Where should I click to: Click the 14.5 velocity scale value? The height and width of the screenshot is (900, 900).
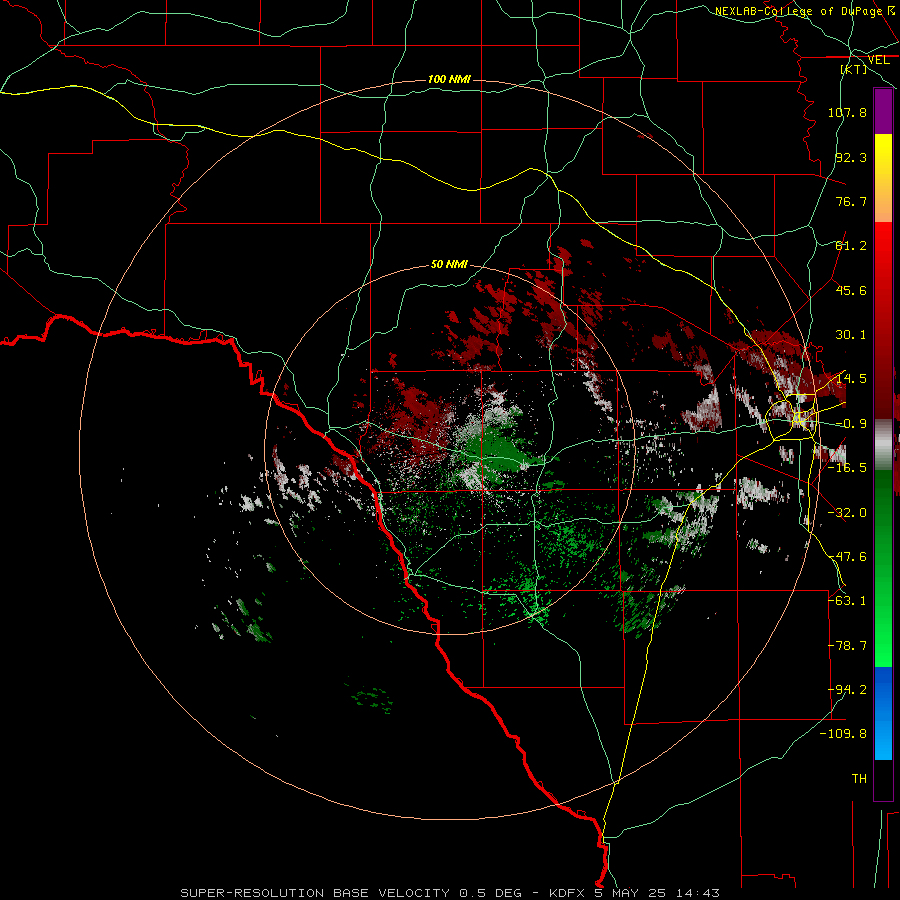[851, 379]
